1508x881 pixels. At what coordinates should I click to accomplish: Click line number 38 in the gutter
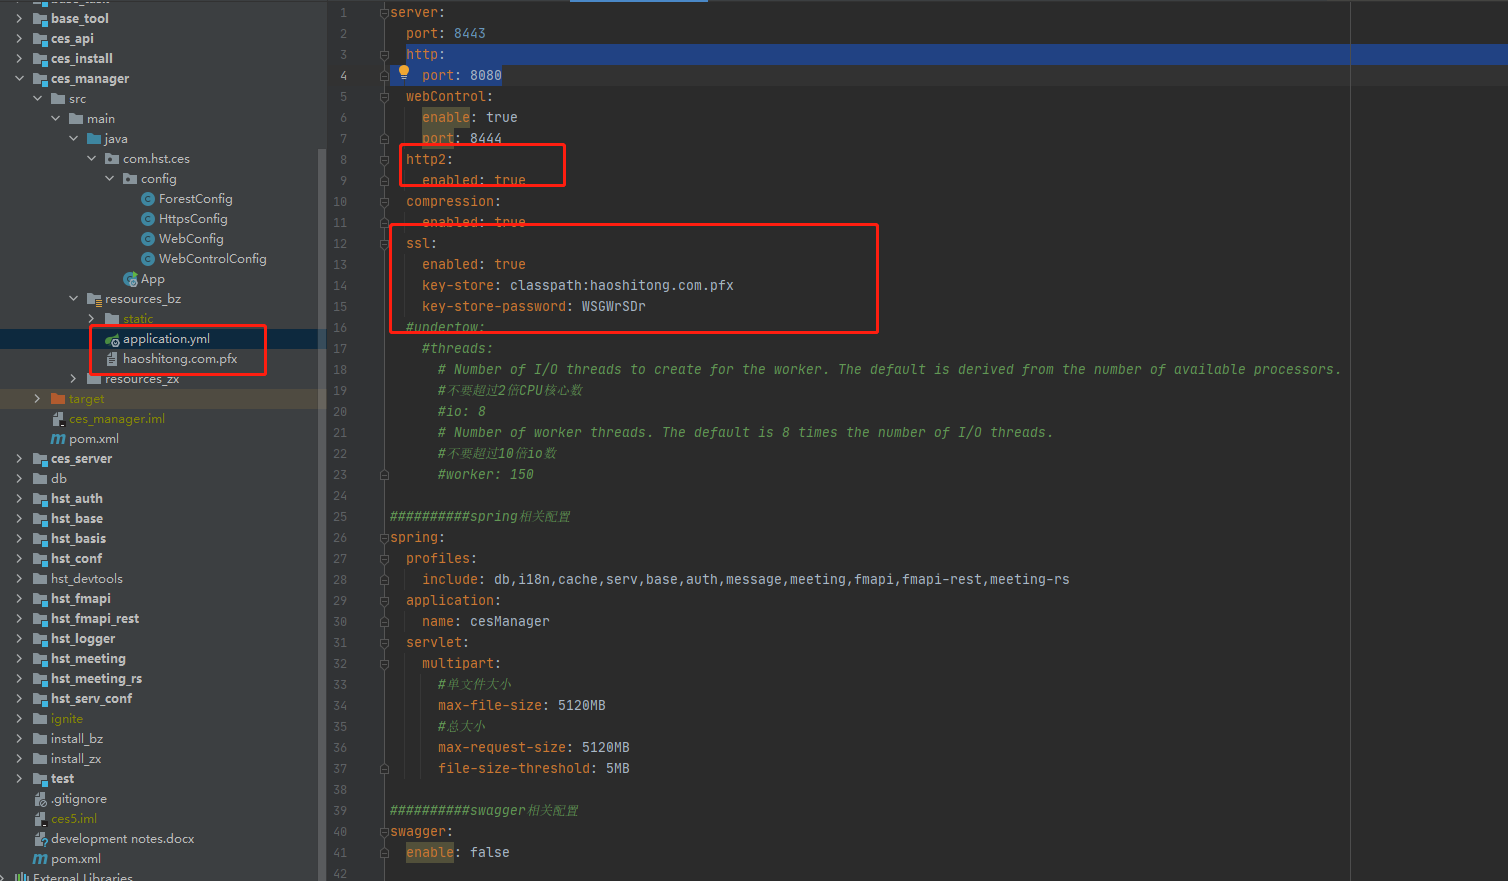coord(340,790)
